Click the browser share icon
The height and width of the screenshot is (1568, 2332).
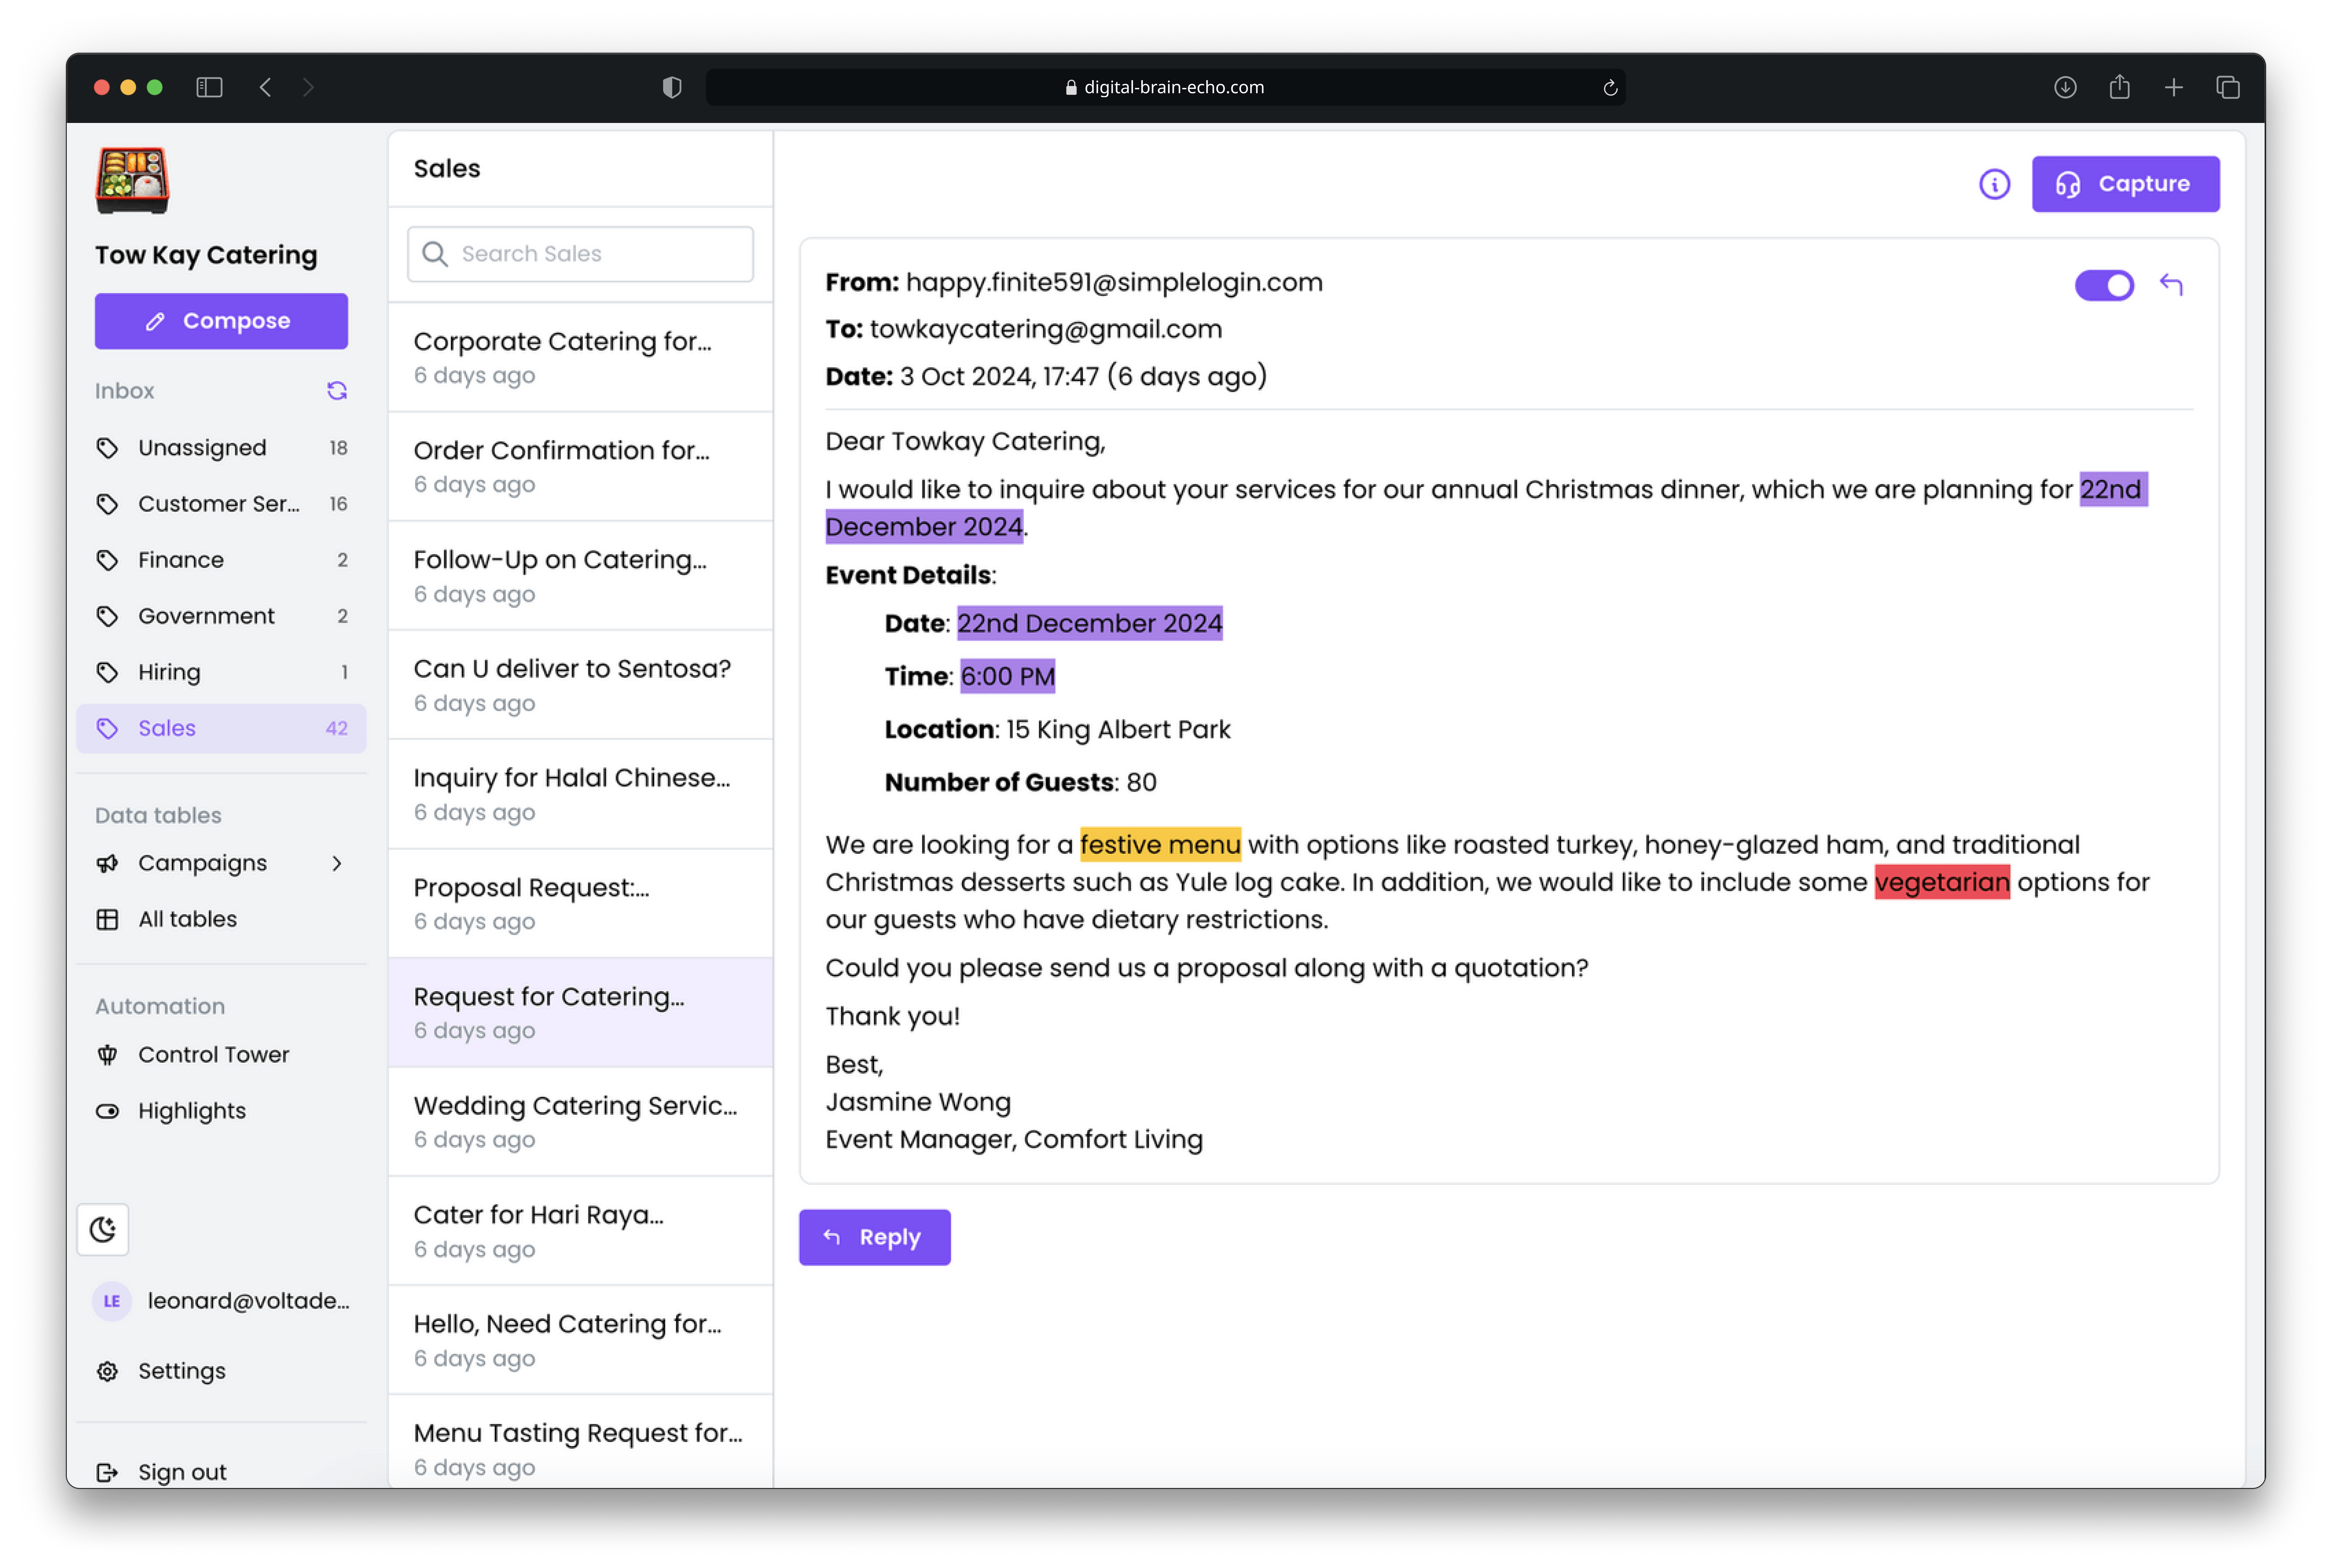(x=2119, y=87)
